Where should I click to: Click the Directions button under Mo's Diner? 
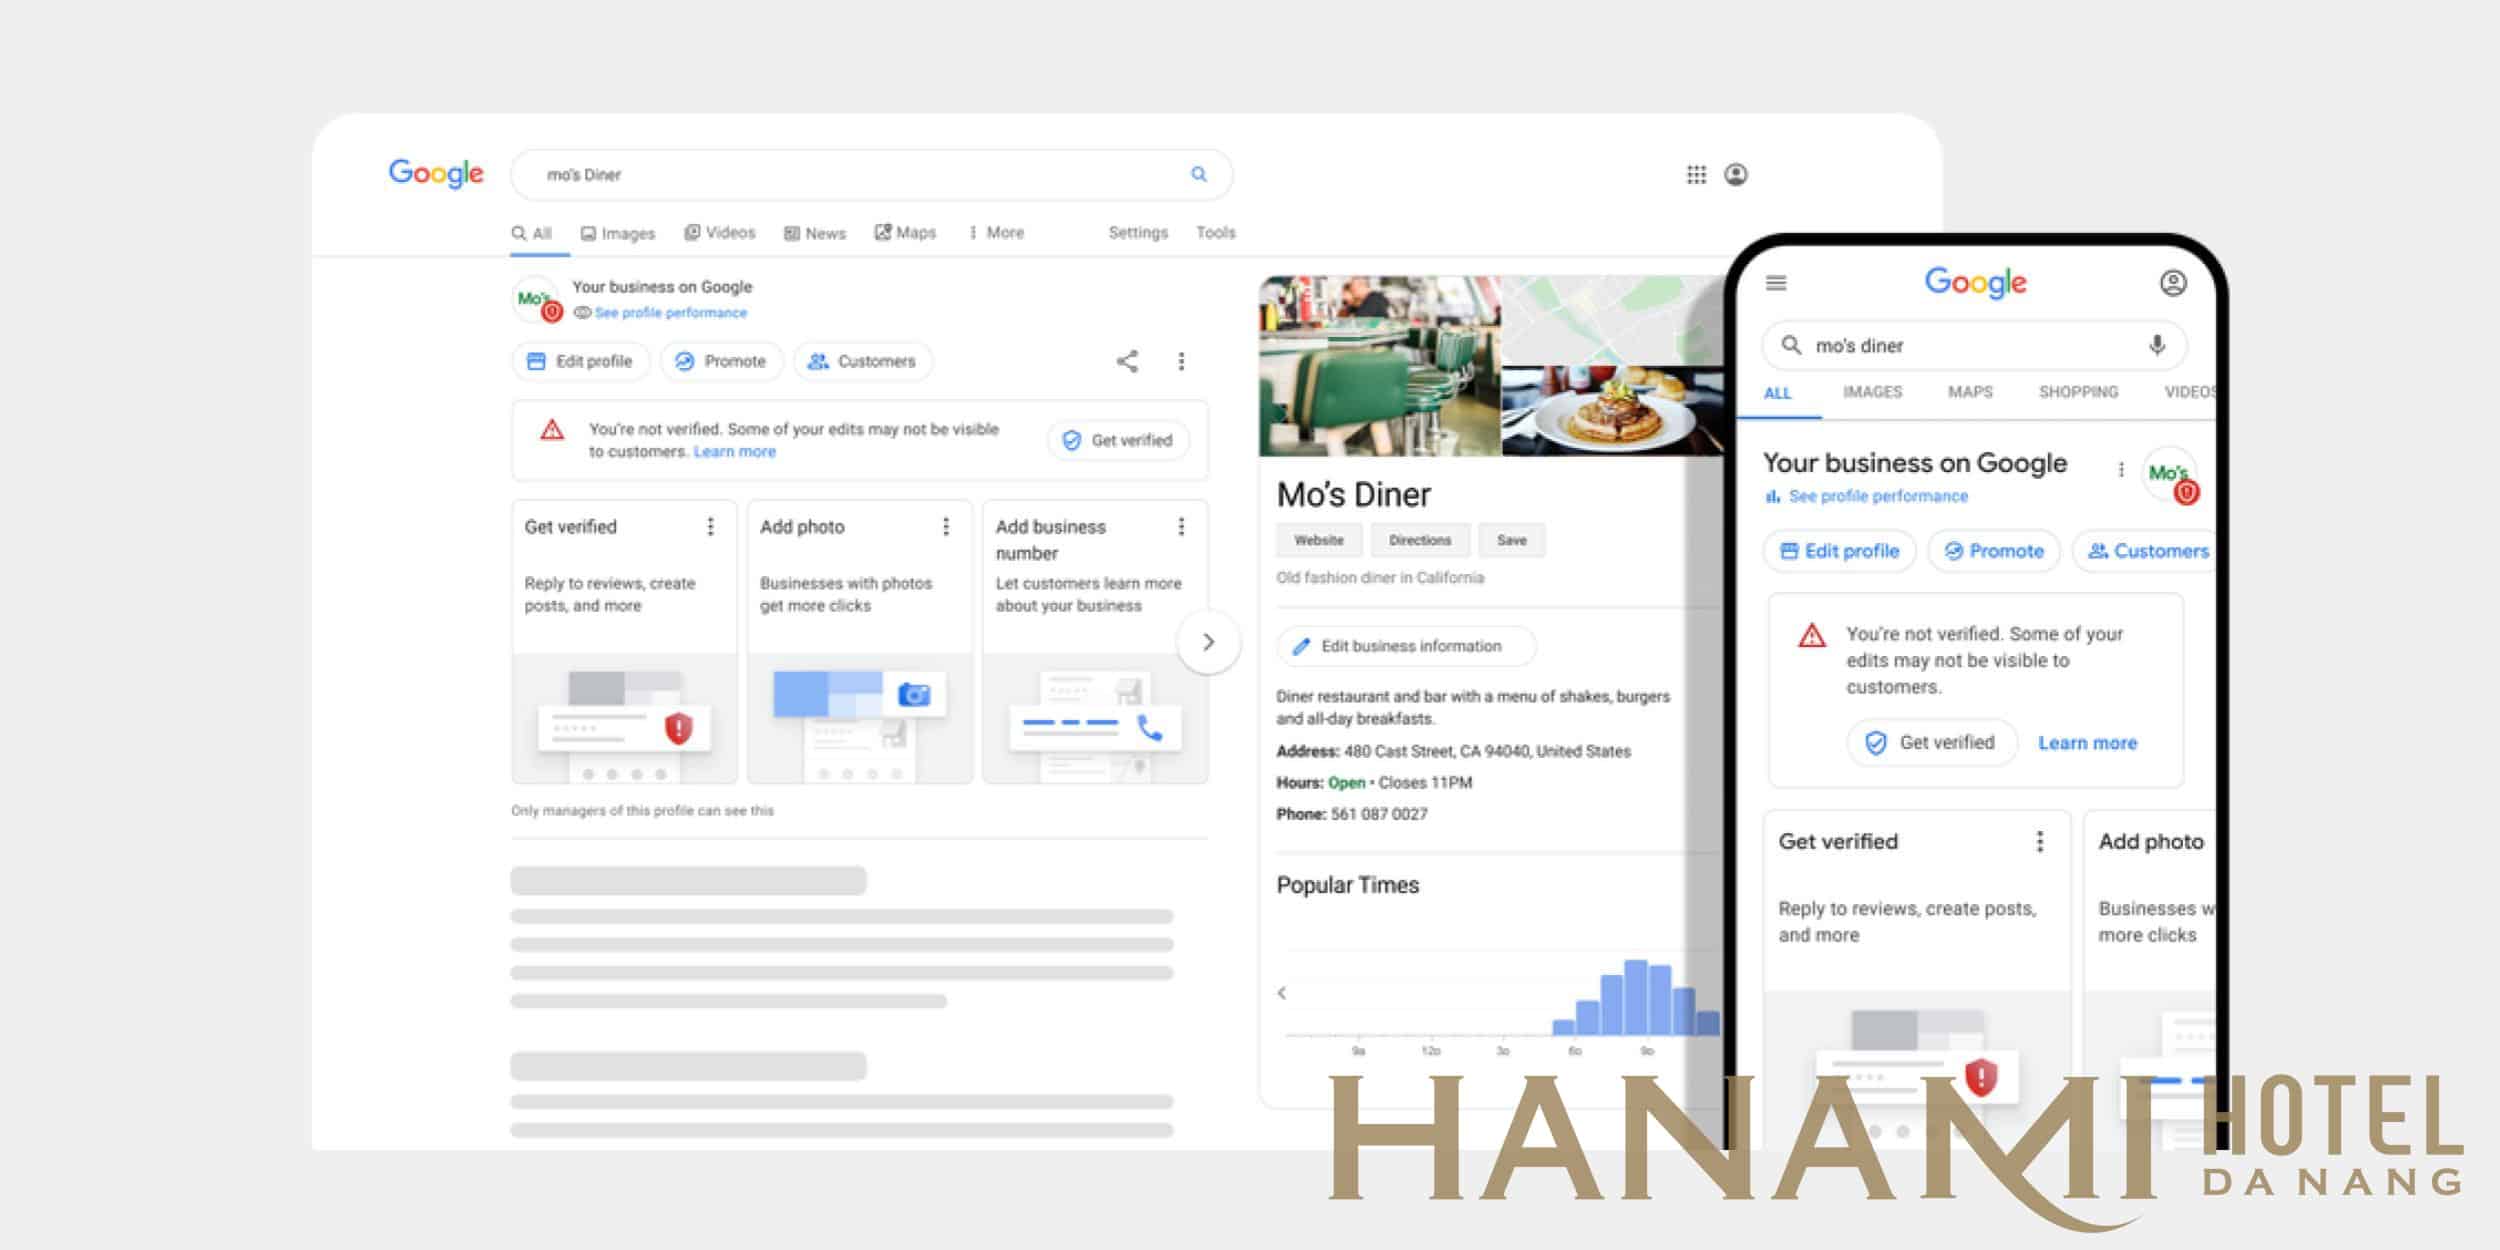pos(1421,540)
